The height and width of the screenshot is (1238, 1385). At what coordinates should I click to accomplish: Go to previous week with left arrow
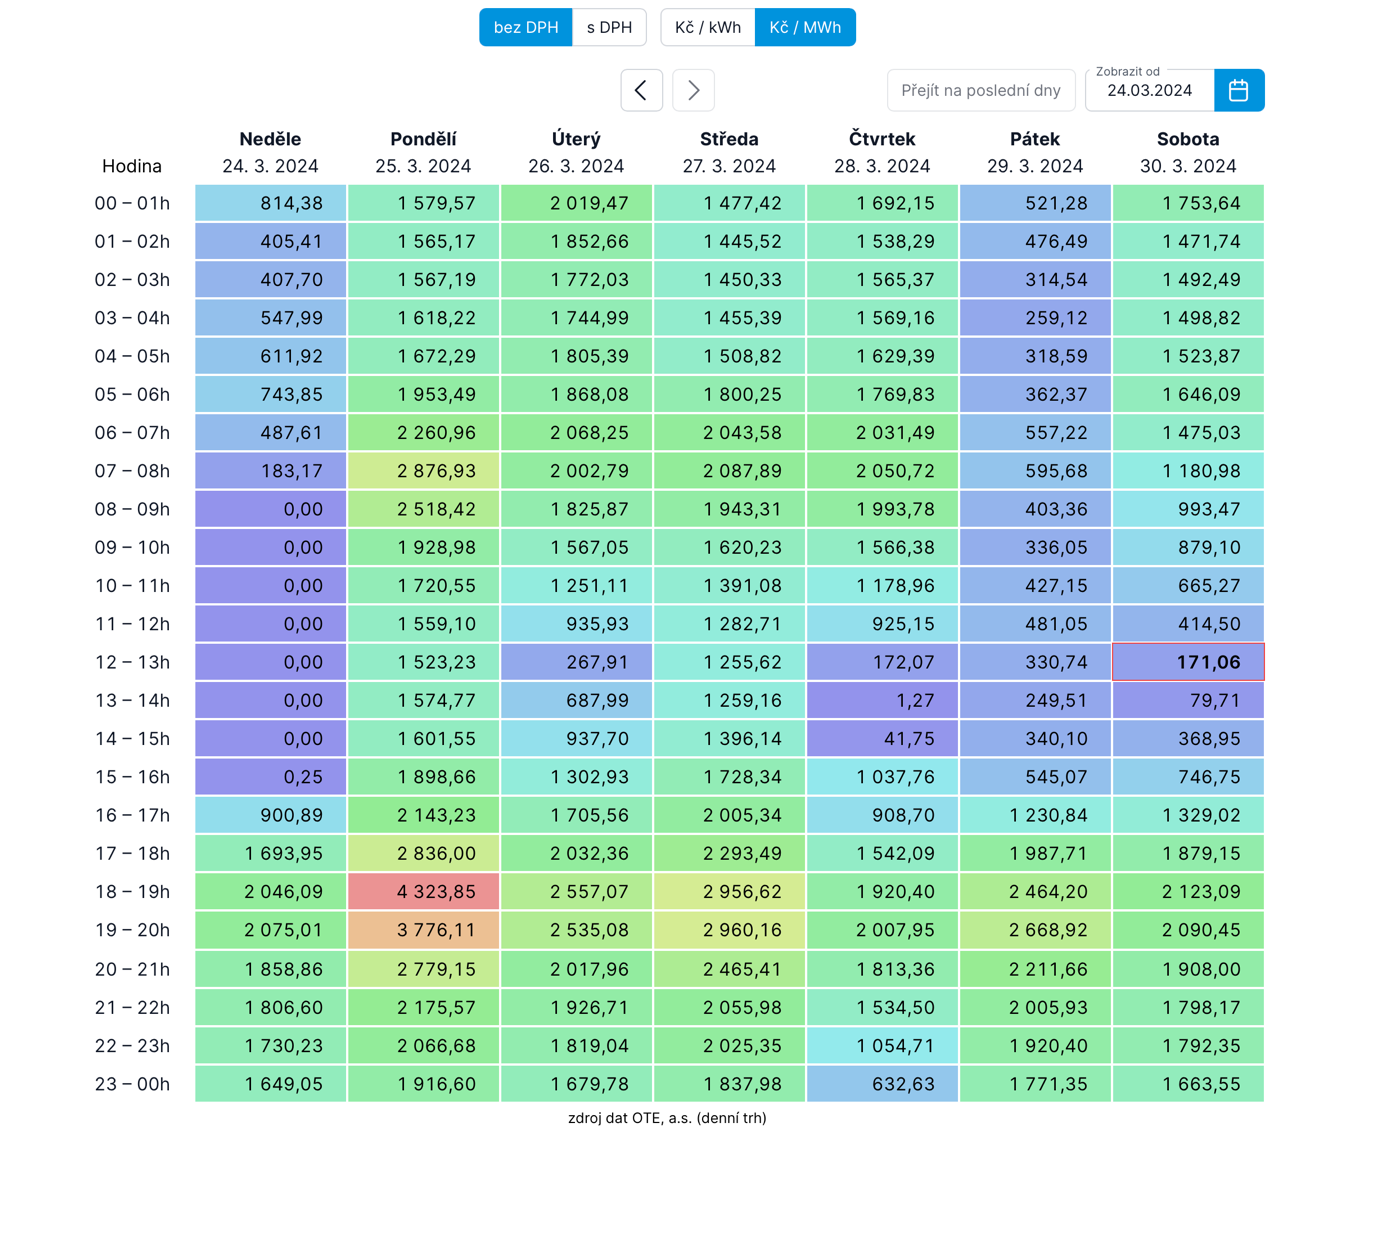641,90
